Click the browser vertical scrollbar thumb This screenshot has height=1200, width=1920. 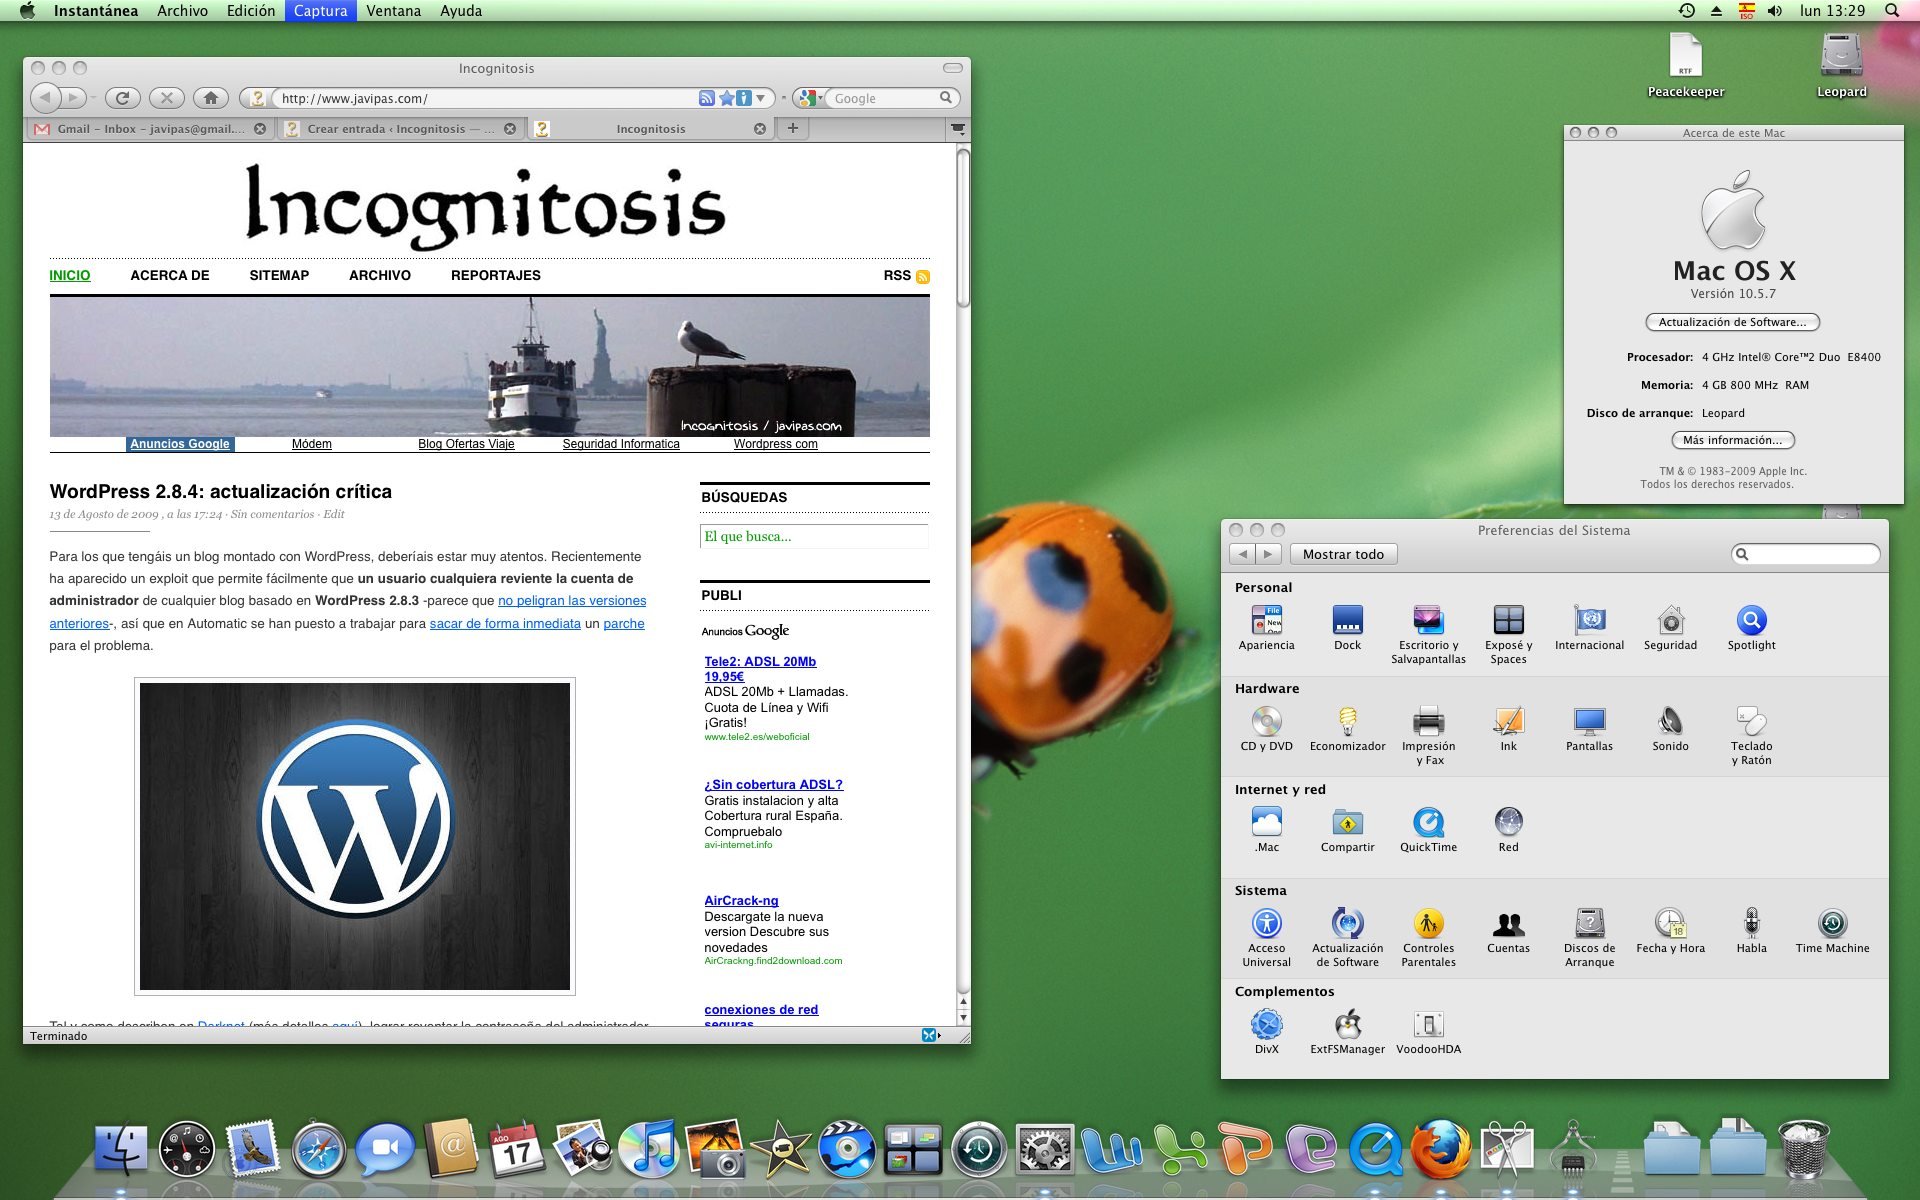(x=963, y=230)
